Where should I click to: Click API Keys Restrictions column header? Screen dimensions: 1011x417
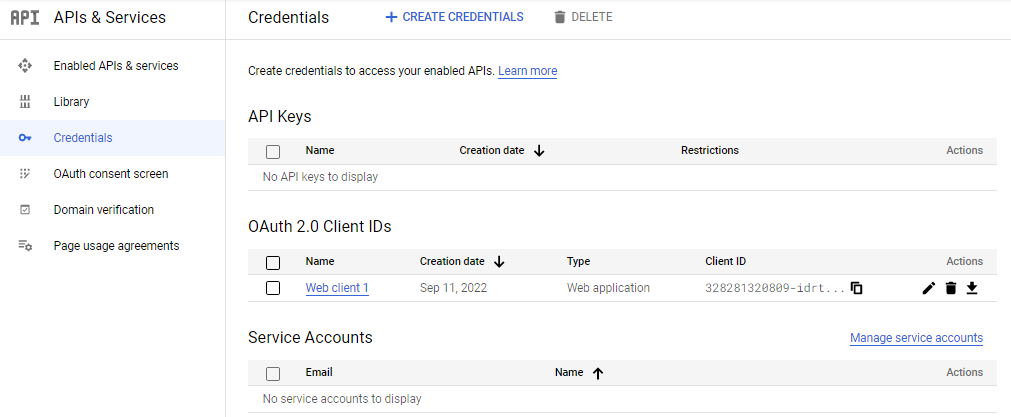[x=710, y=150]
